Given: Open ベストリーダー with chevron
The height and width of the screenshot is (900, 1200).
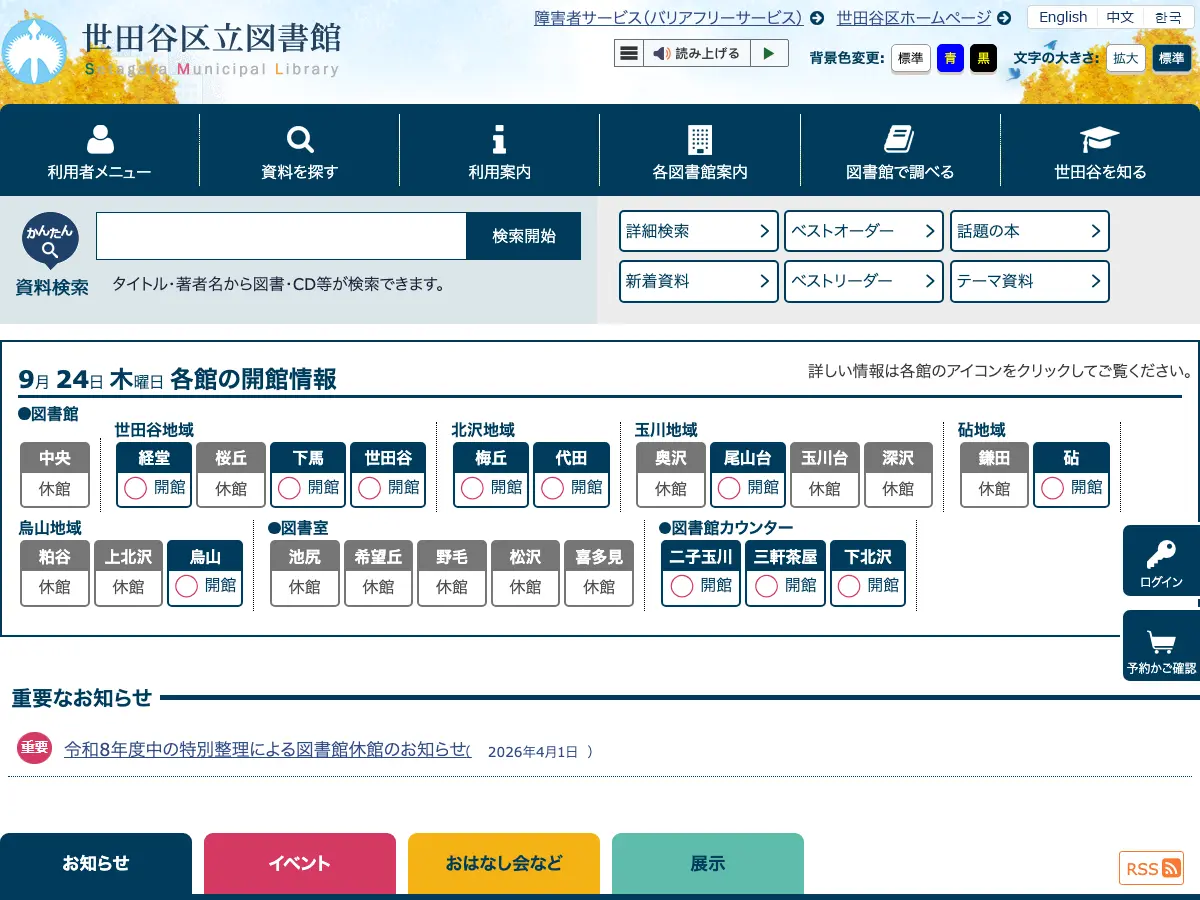Looking at the screenshot, I should [x=864, y=281].
